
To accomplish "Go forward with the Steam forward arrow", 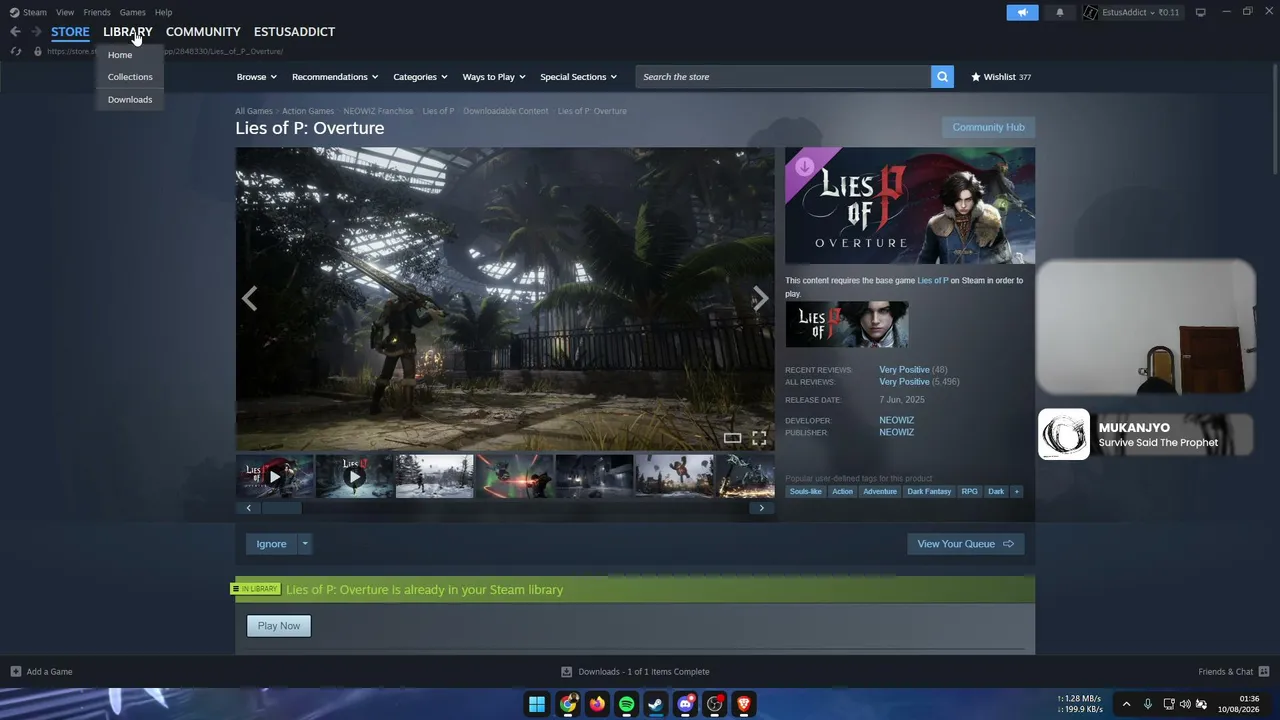I will tap(36, 32).
